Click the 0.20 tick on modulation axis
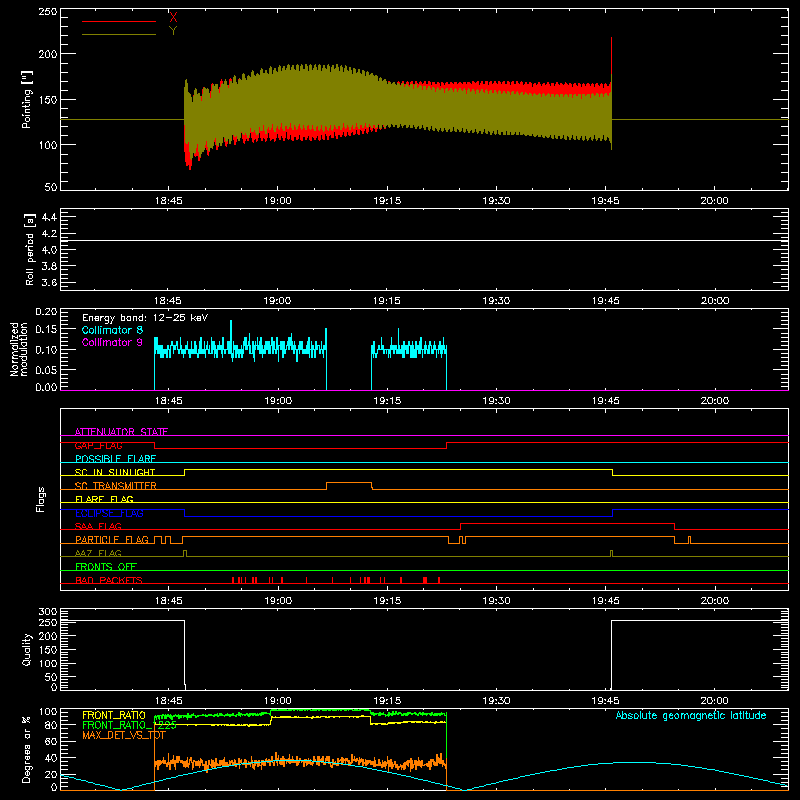 click(46, 312)
